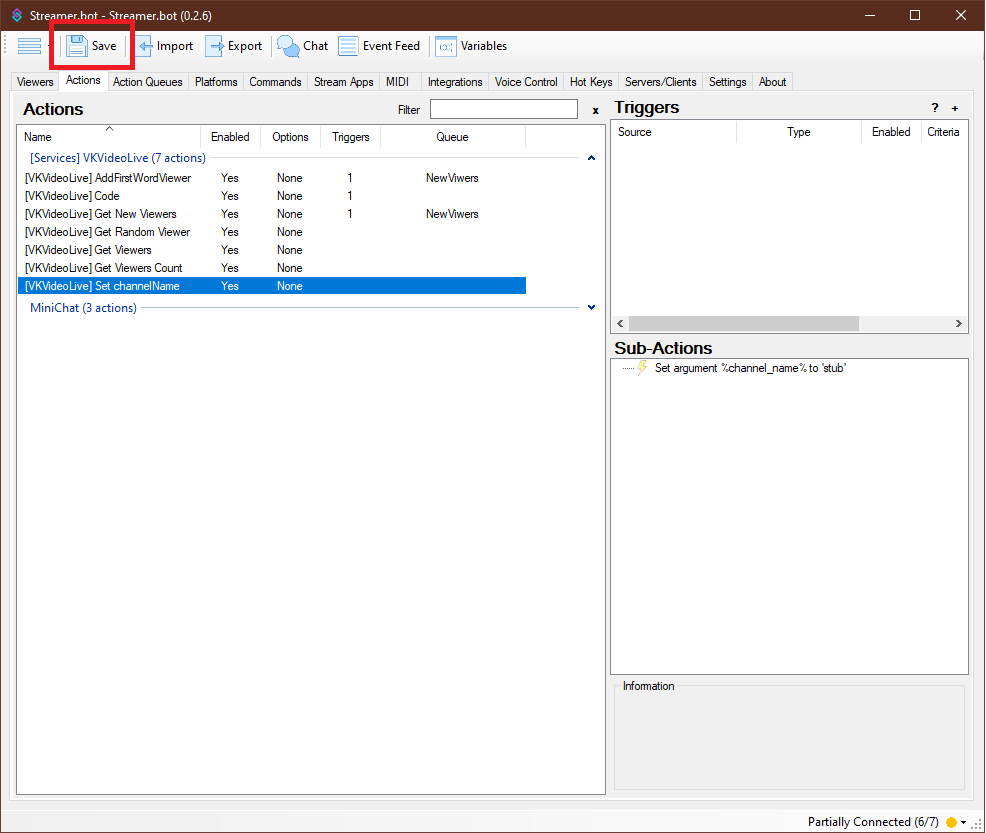Click the Triggers horizontal scrollbar thumb
The width and height of the screenshot is (986, 833).
coord(744,324)
